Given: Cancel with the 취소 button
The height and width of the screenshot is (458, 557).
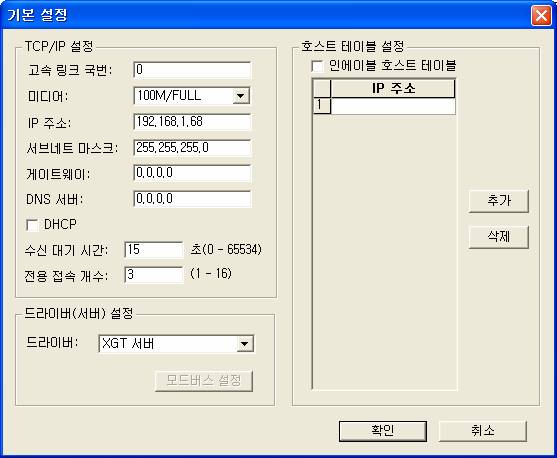Looking at the screenshot, I should click(482, 431).
